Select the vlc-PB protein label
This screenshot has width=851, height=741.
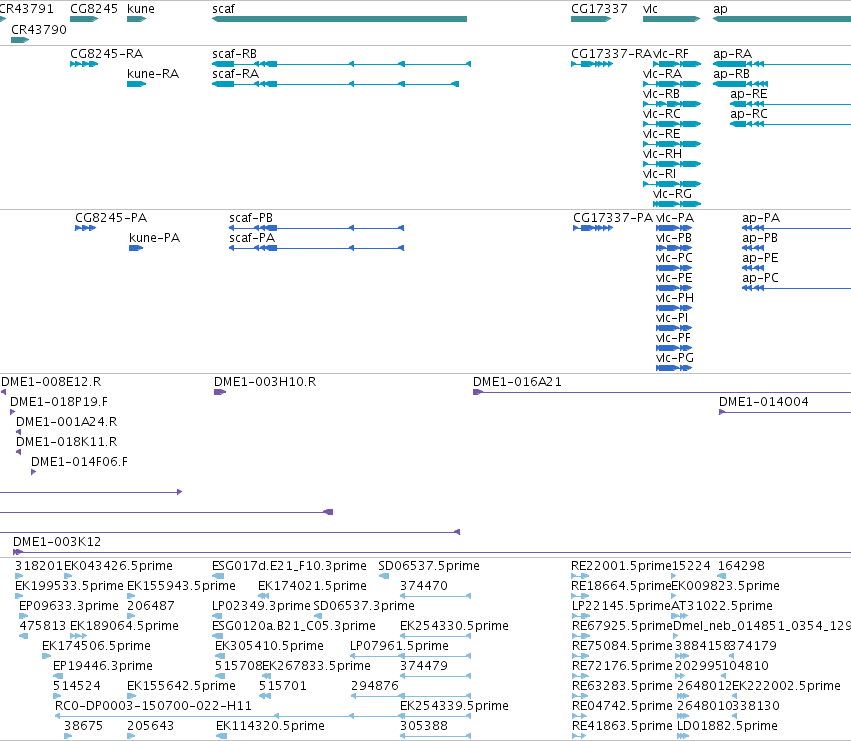pyautogui.click(x=674, y=238)
